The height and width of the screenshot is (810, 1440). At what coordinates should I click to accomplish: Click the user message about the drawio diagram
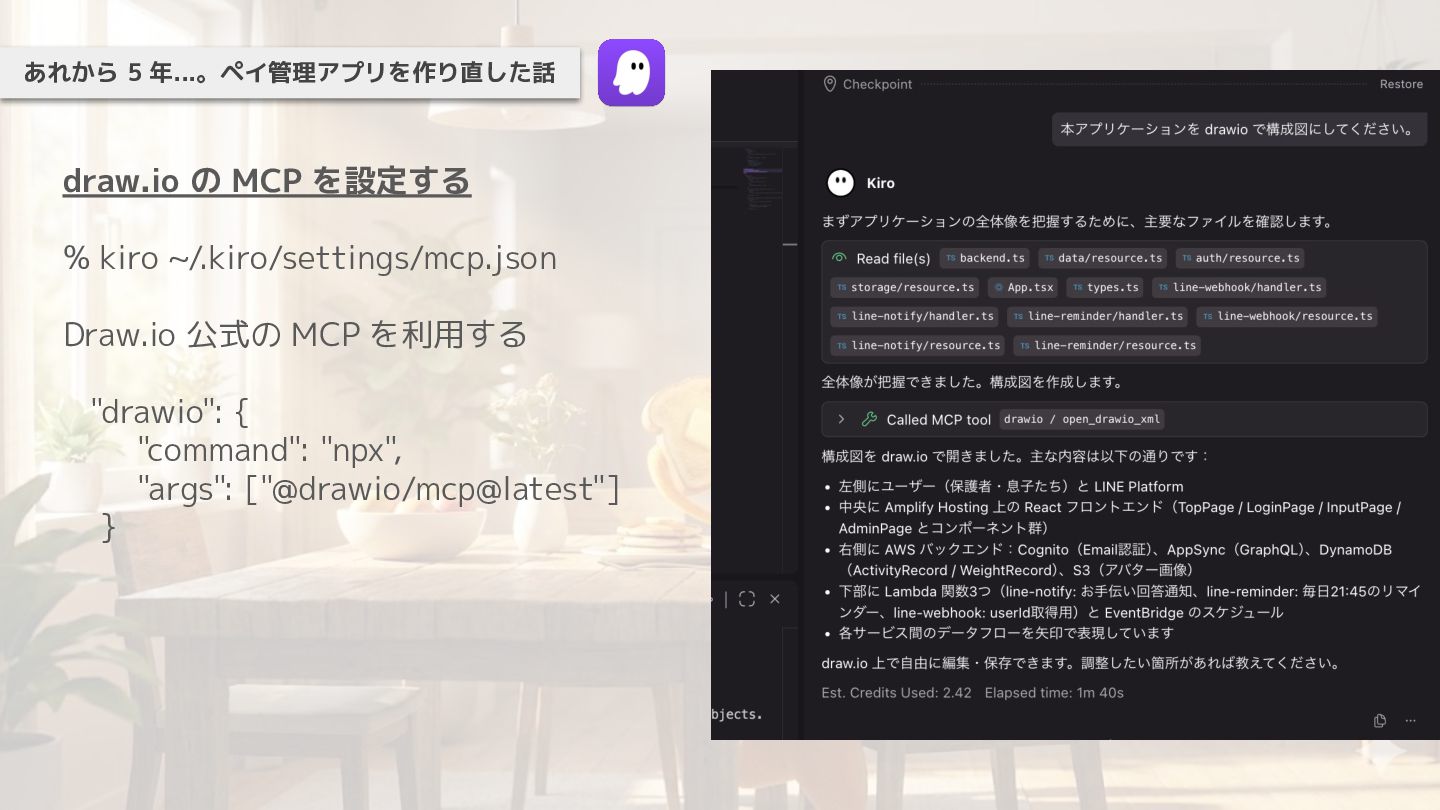(1239, 129)
